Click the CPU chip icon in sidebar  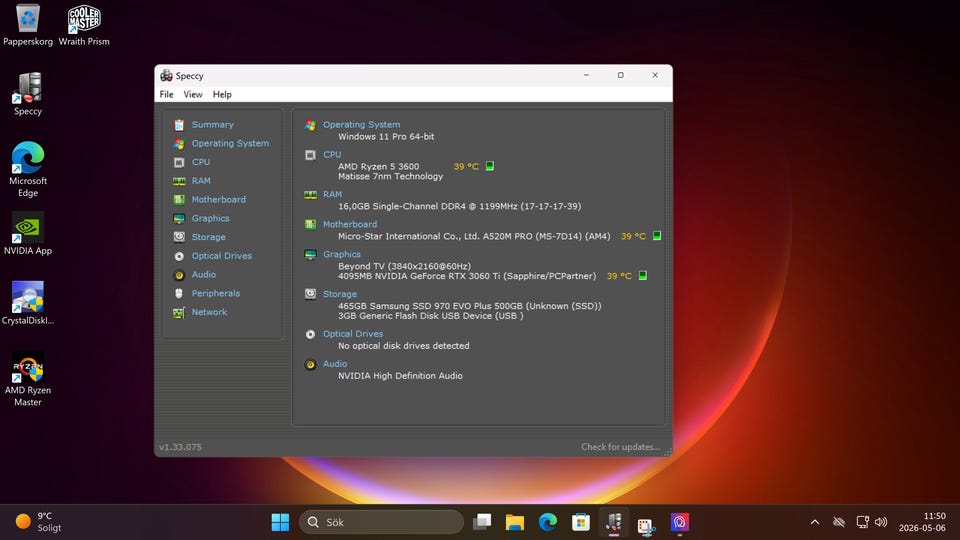(x=179, y=162)
